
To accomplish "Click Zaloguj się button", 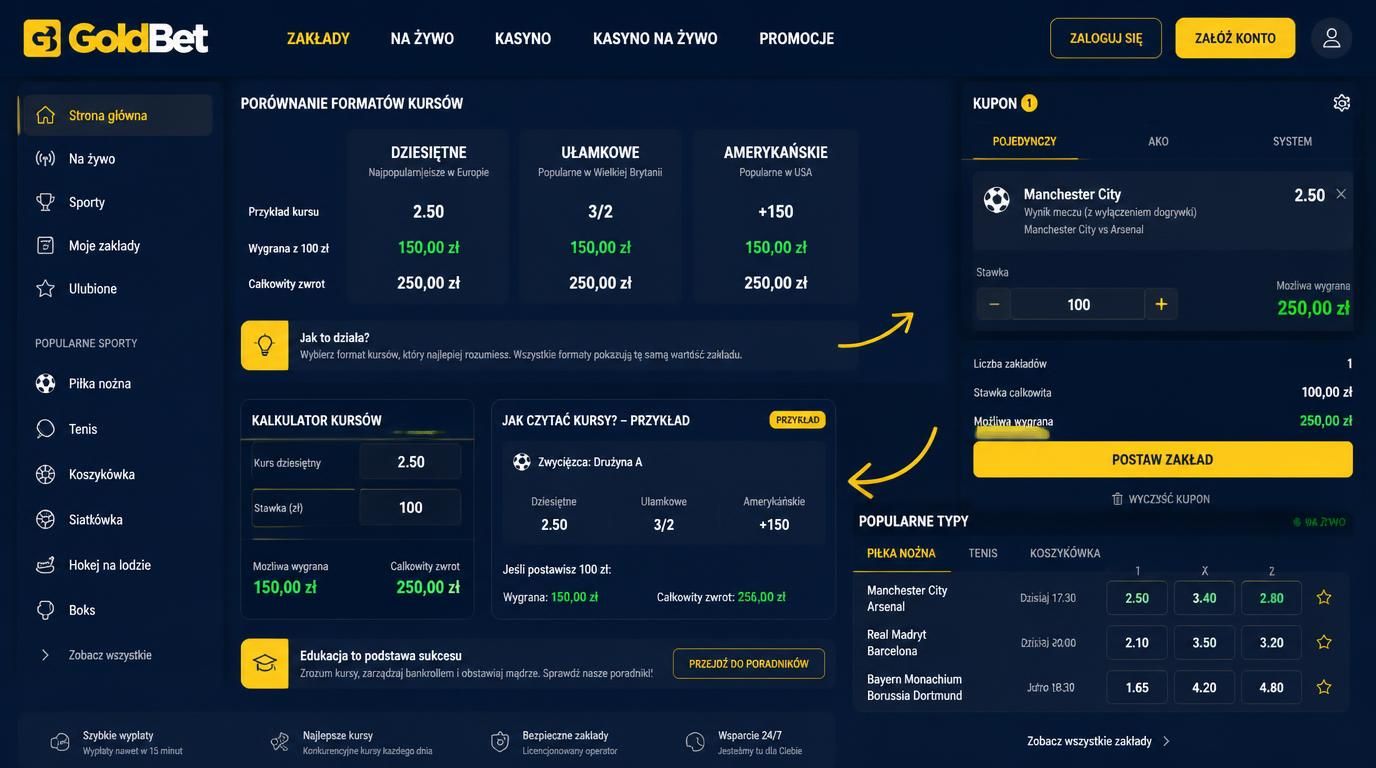I will click(x=1106, y=38).
